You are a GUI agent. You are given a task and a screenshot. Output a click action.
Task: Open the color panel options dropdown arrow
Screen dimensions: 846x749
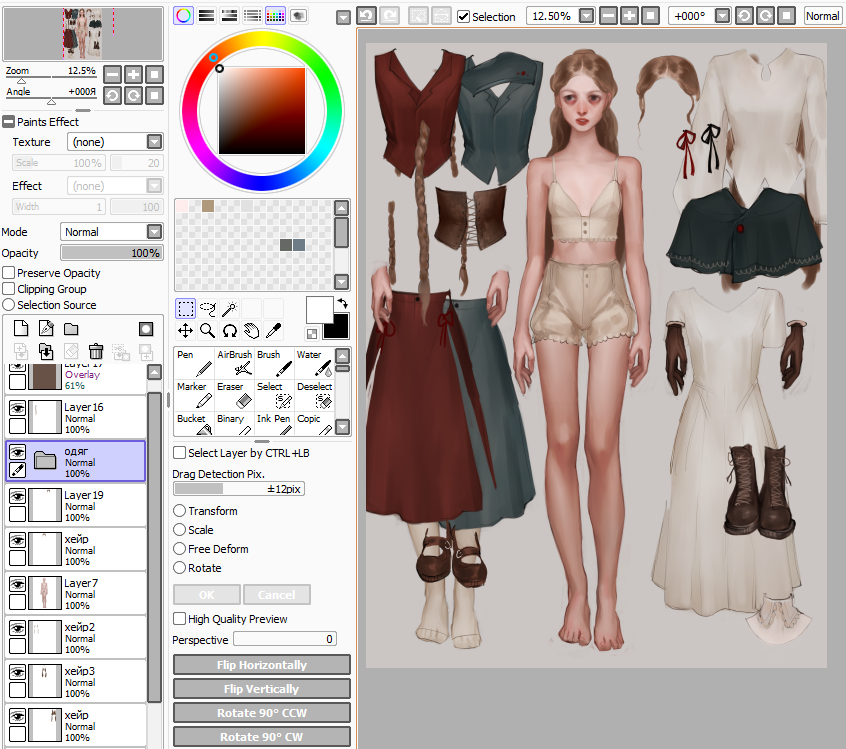pos(343,18)
